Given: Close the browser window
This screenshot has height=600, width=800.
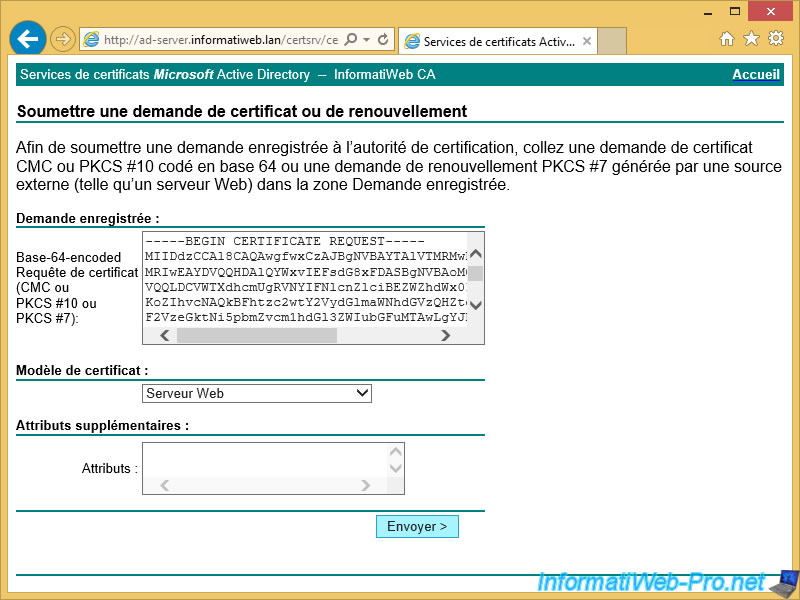Looking at the screenshot, I should [x=770, y=11].
